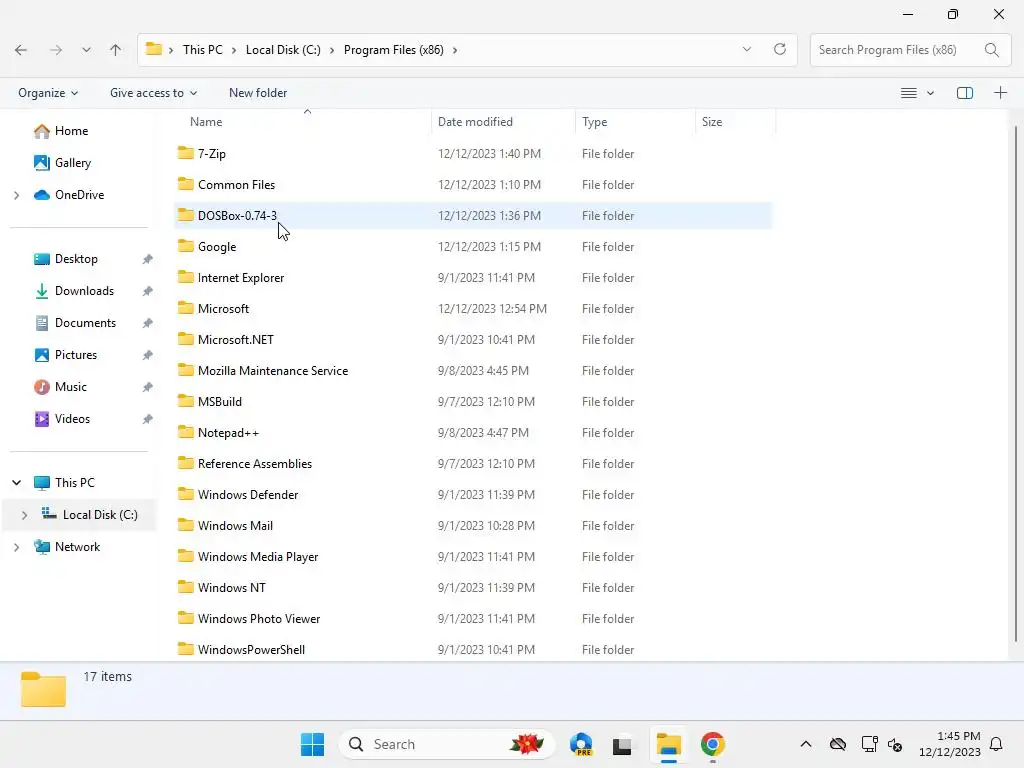Click the taskbar Search box

click(447, 744)
